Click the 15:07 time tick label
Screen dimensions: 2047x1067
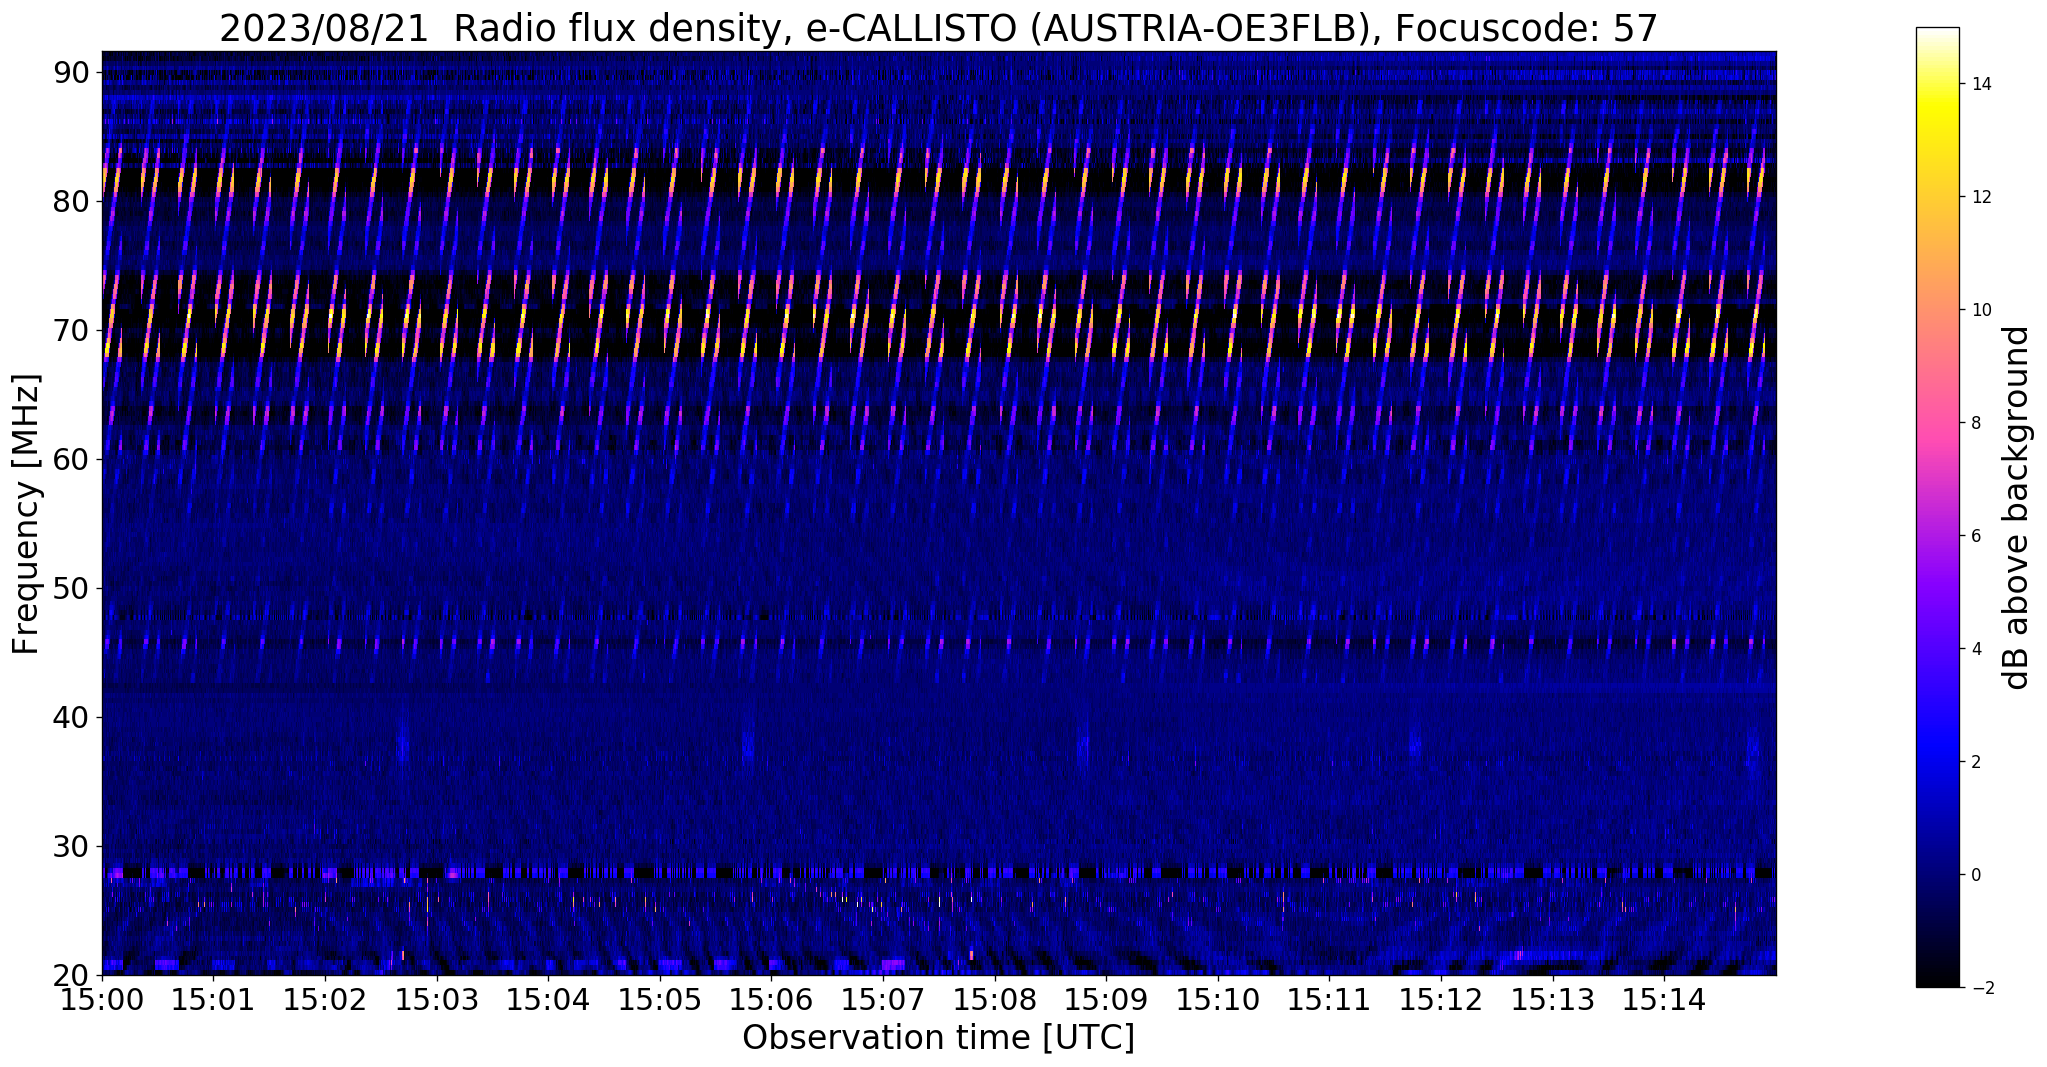pyautogui.click(x=883, y=999)
